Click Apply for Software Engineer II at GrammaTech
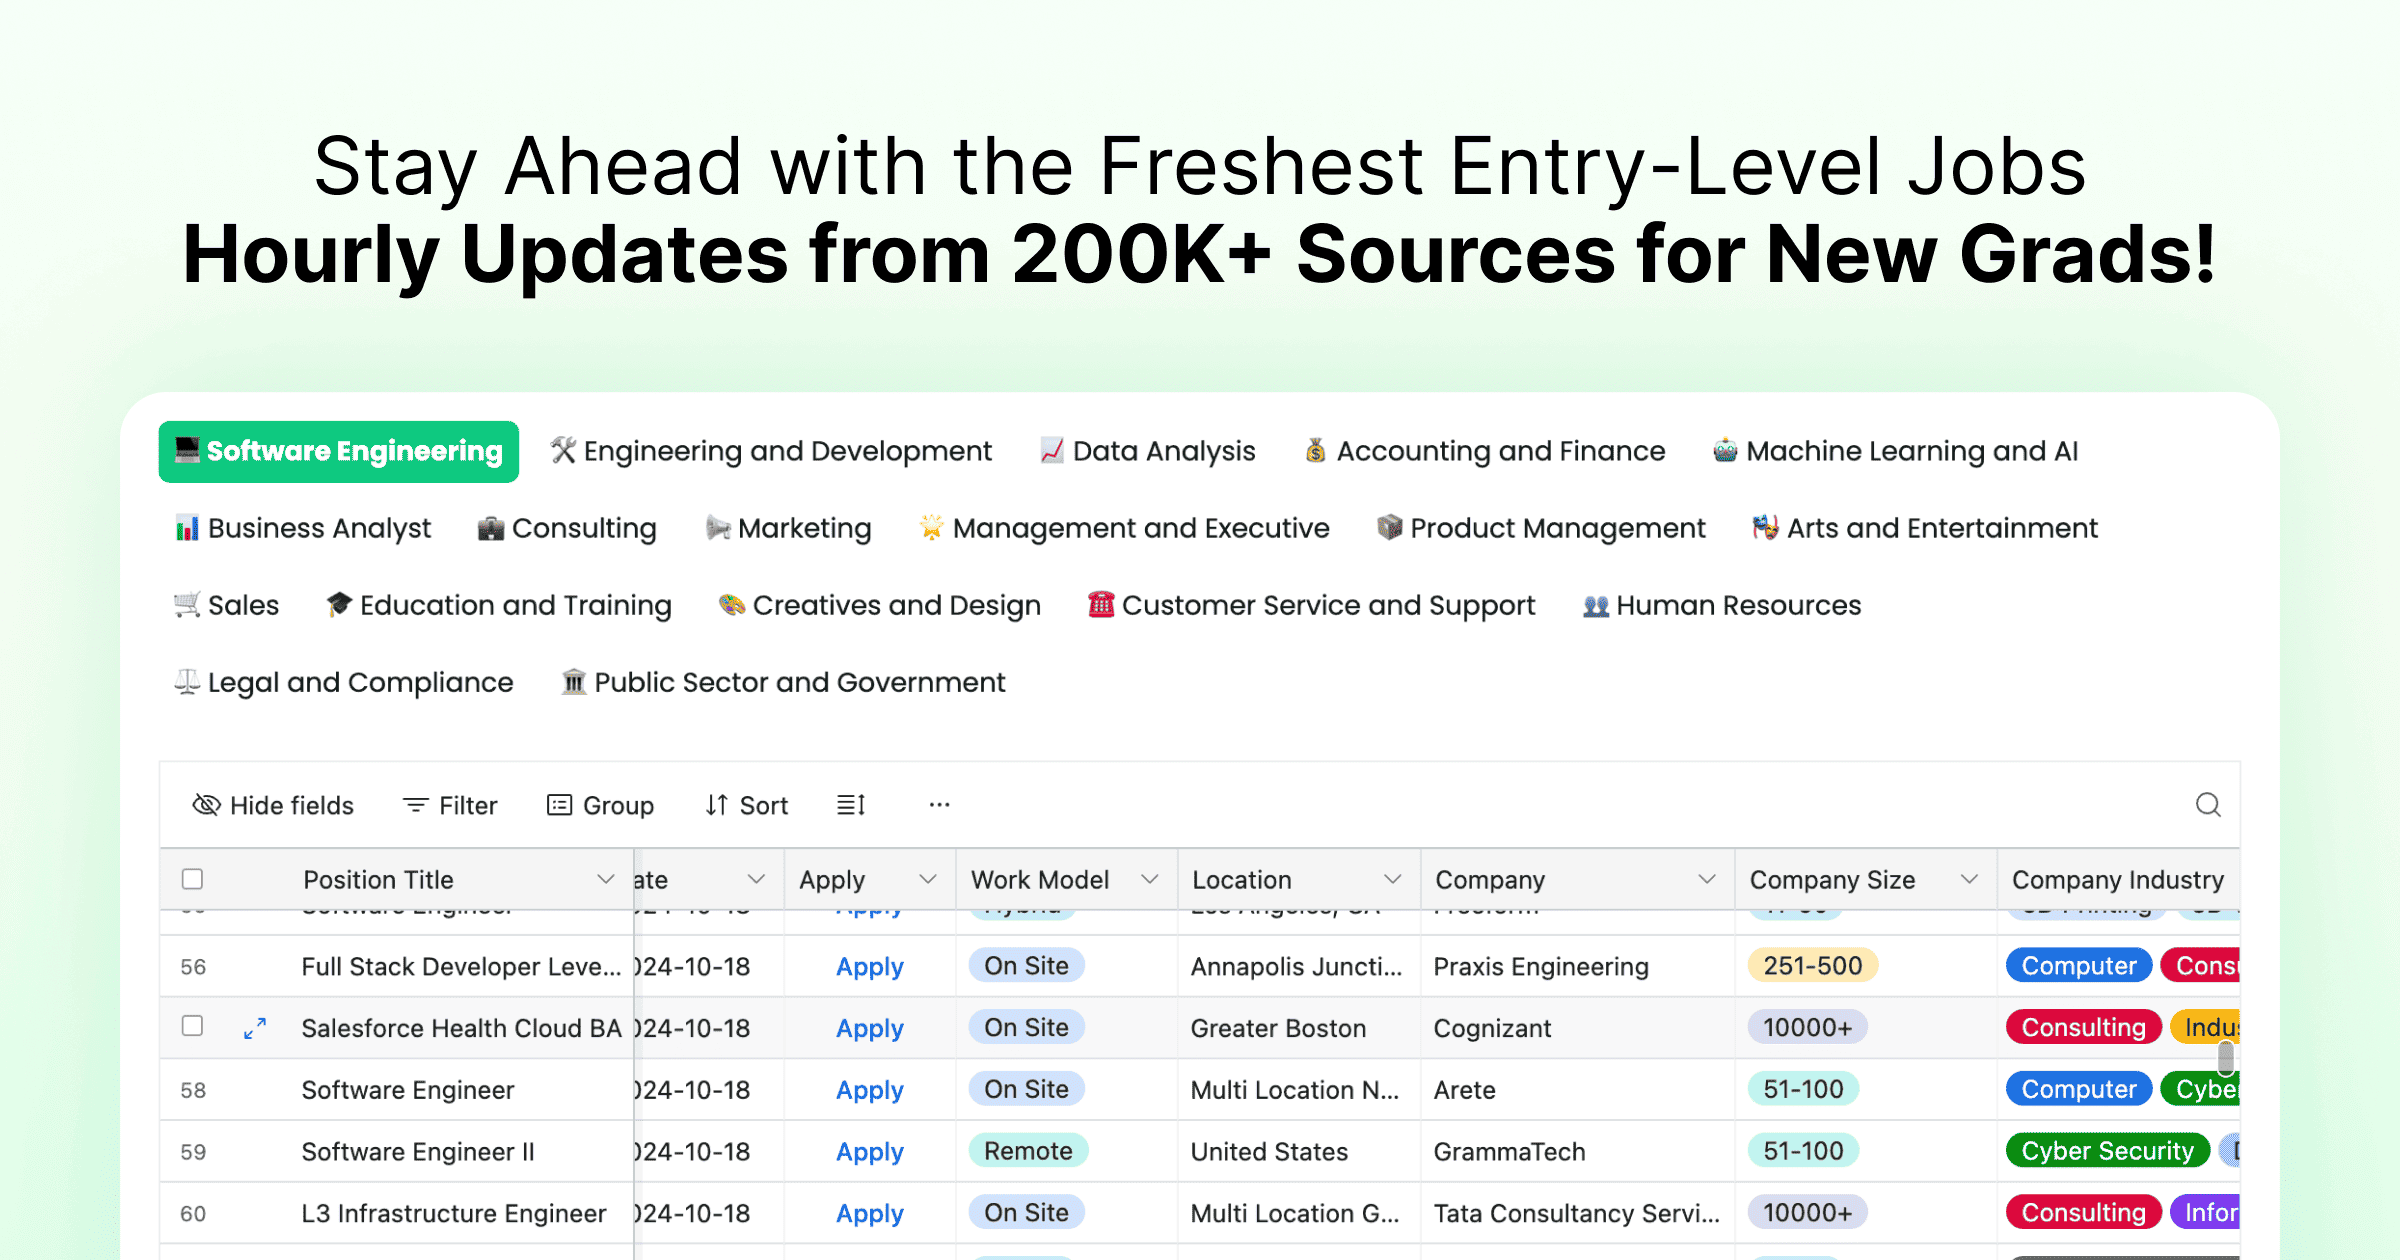 point(869,1151)
